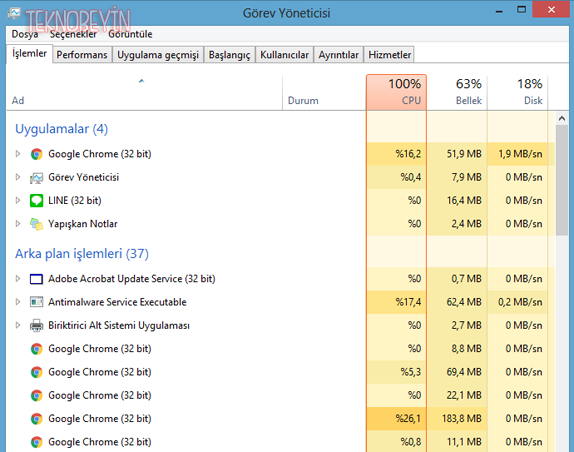Click the %17,4 CPU value
The width and height of the screenshot is (574, 452).
(x=408, y=302)
